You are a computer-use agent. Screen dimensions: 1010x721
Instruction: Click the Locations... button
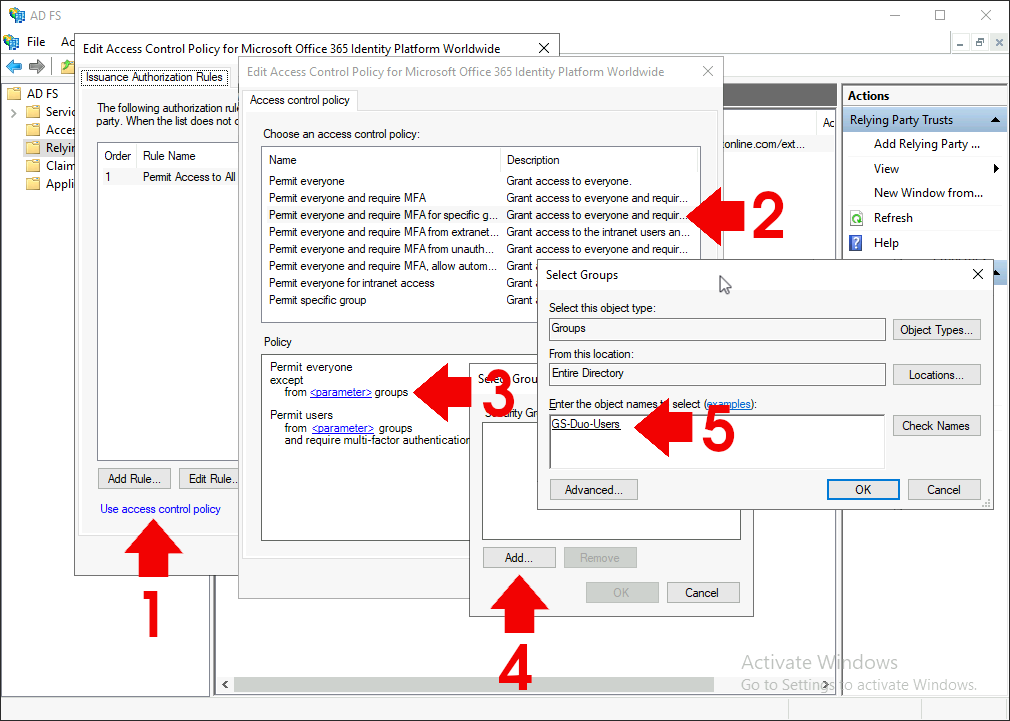pos(937,375)
